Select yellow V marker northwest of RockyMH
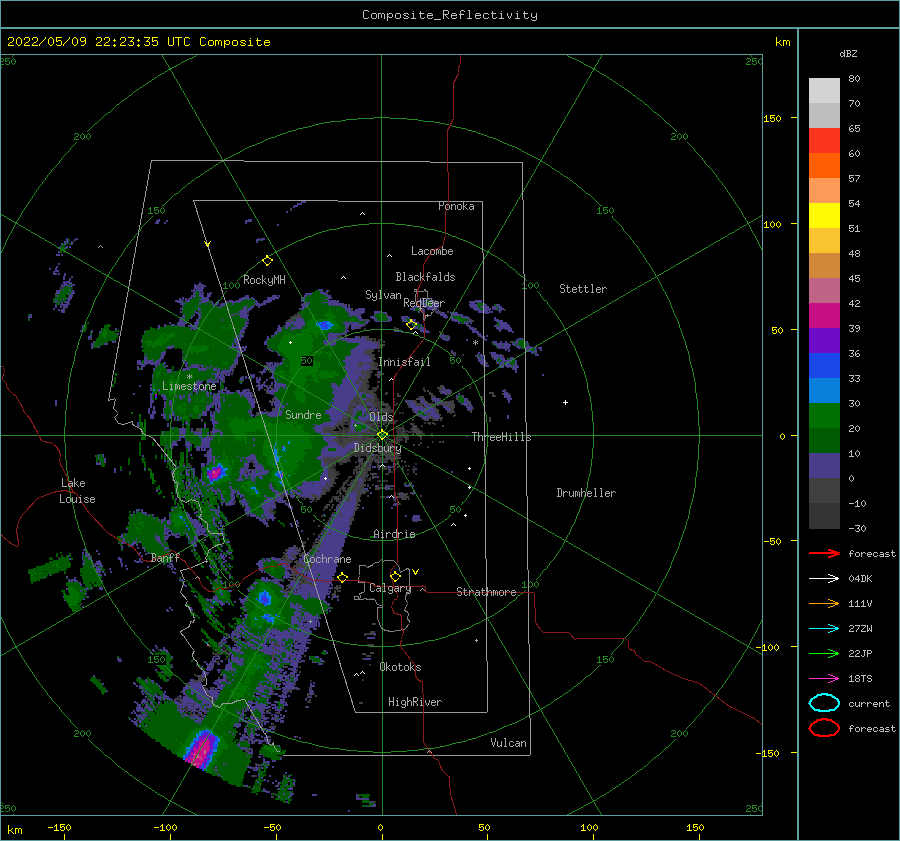 (207, 244)
